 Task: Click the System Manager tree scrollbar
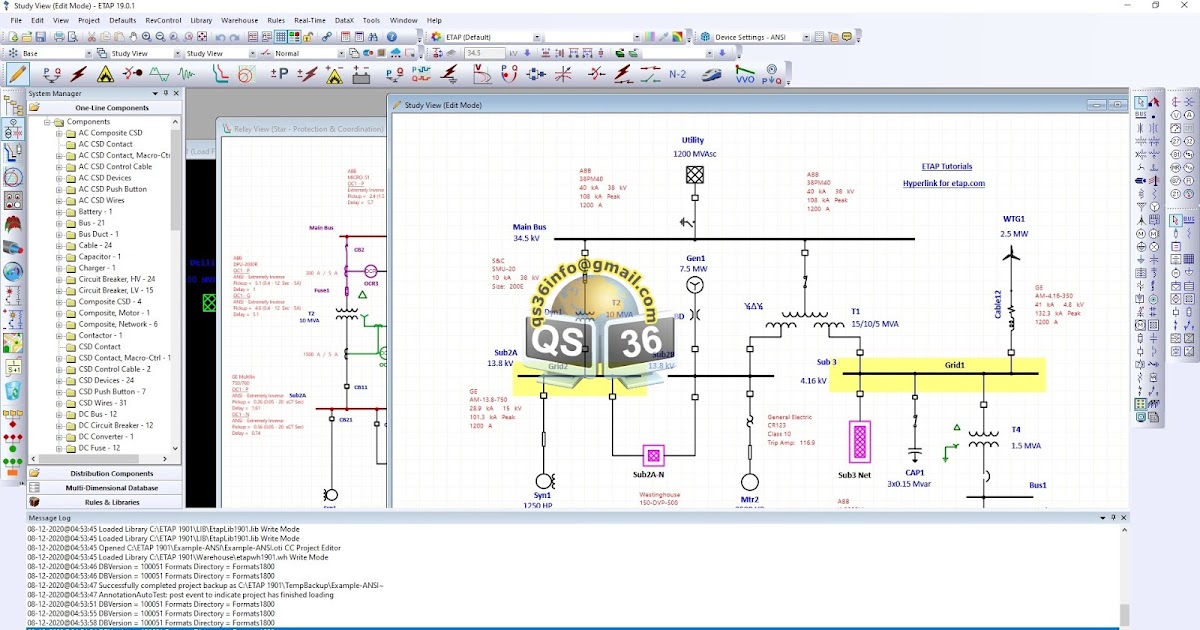pos(177,285)
